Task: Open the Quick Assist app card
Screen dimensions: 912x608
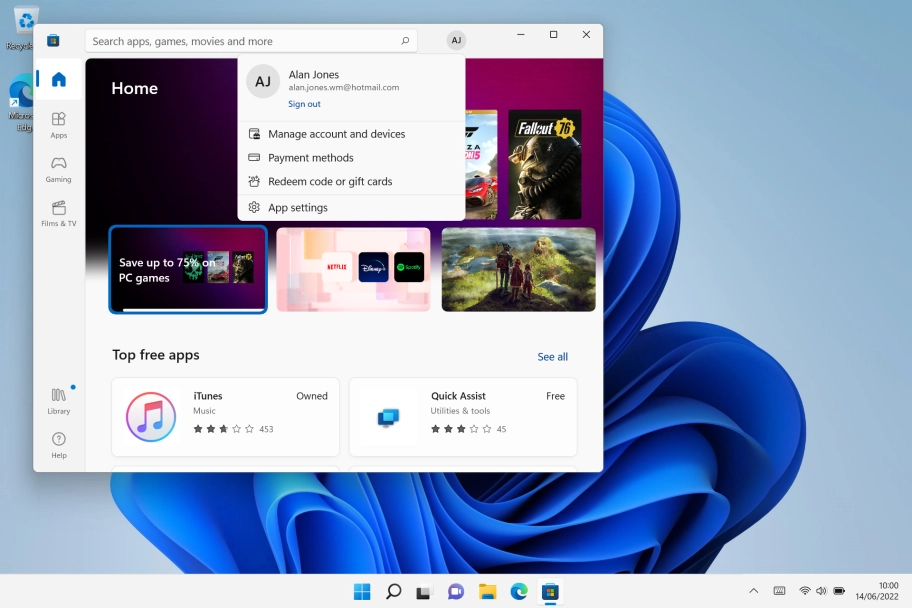Action: click(x=462, y=416)
